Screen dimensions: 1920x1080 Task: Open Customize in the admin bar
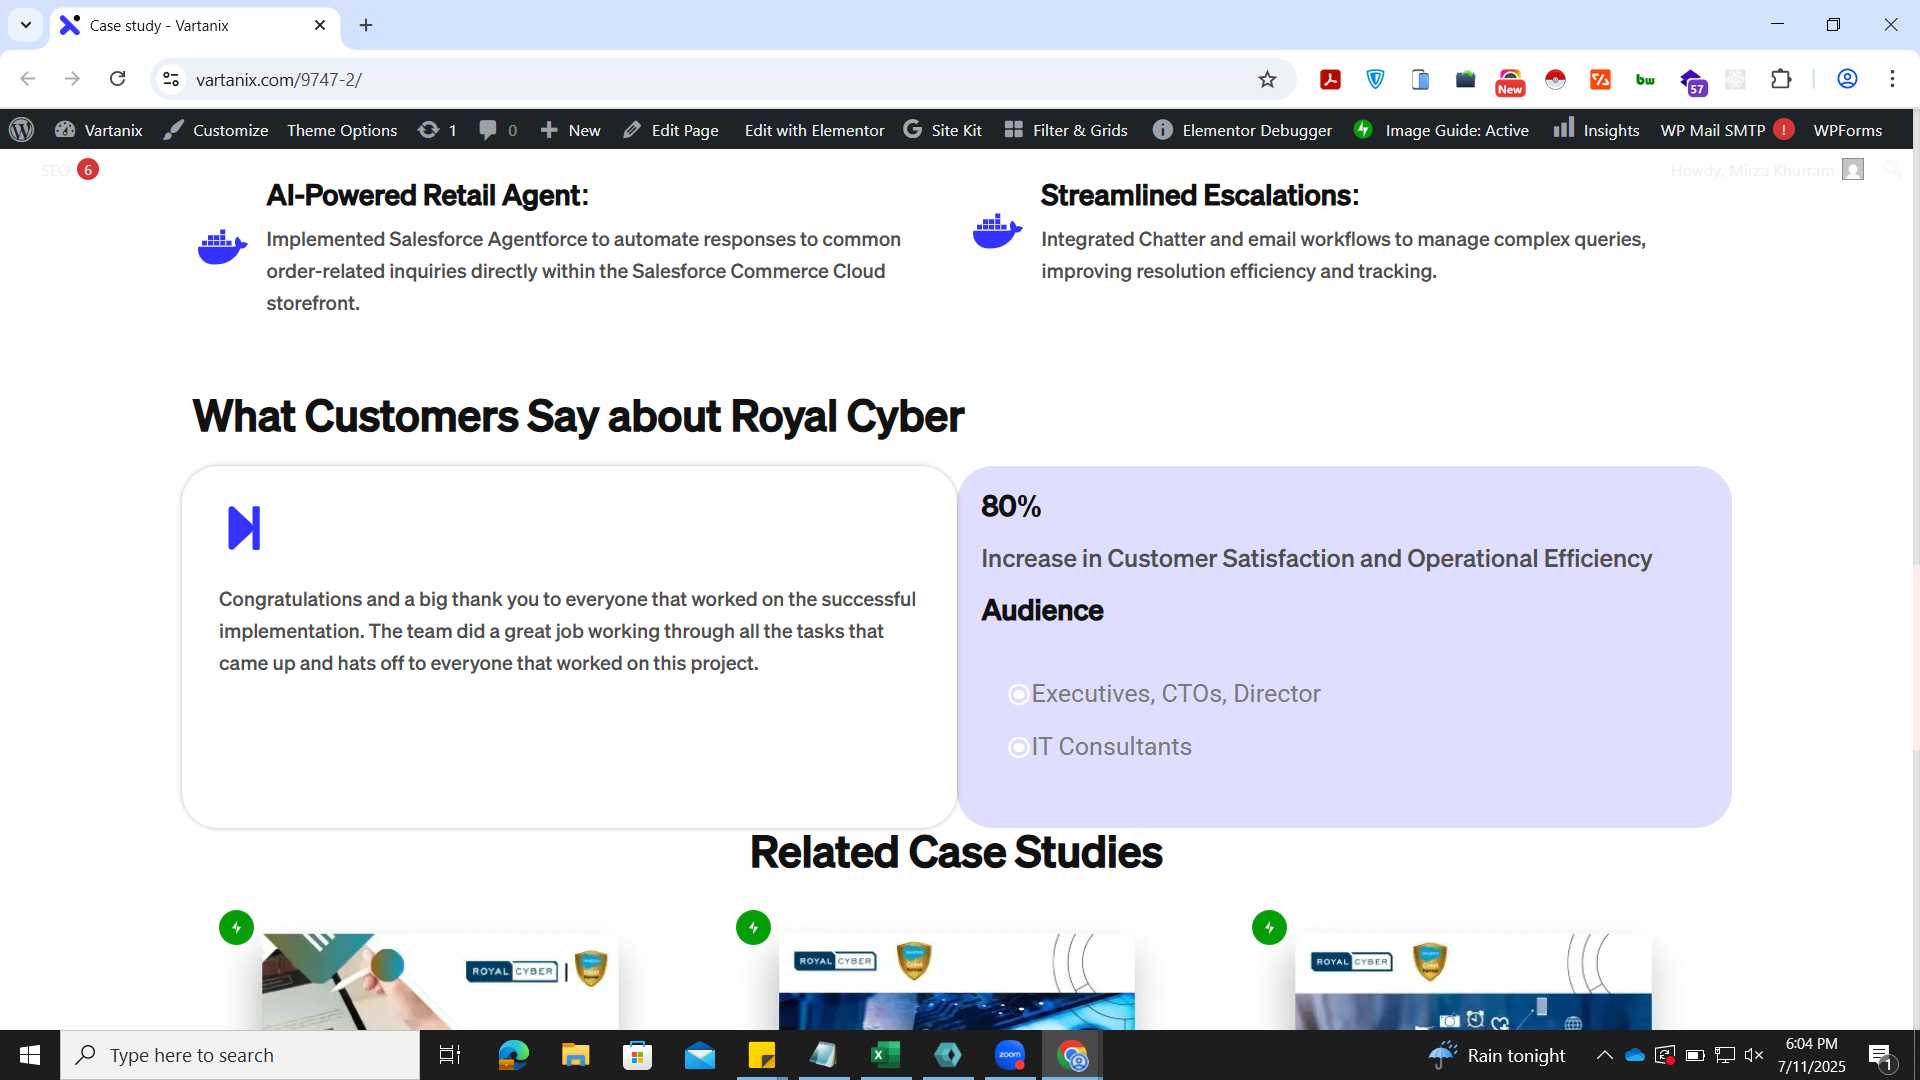point(216,130)
